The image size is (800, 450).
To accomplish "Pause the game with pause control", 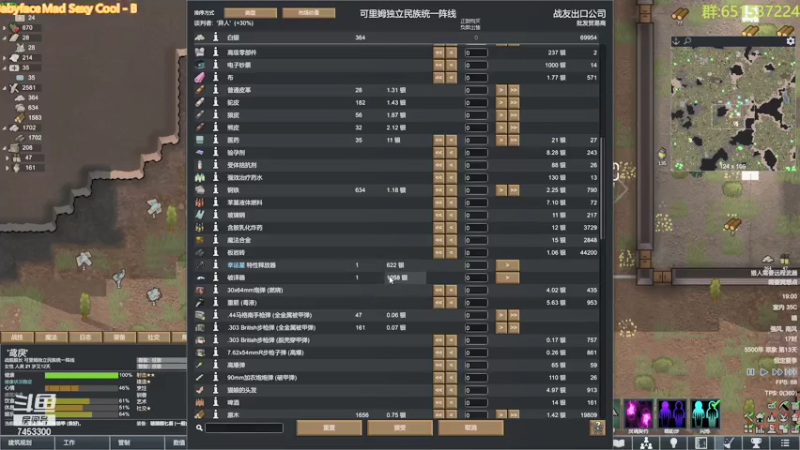I will (x=751, y=372).
